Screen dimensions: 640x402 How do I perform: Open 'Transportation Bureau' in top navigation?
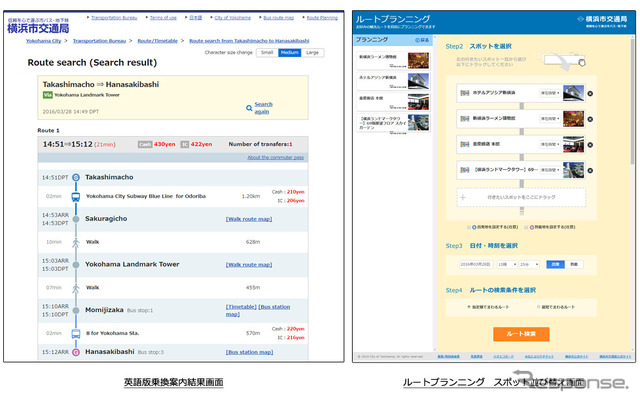114,18
